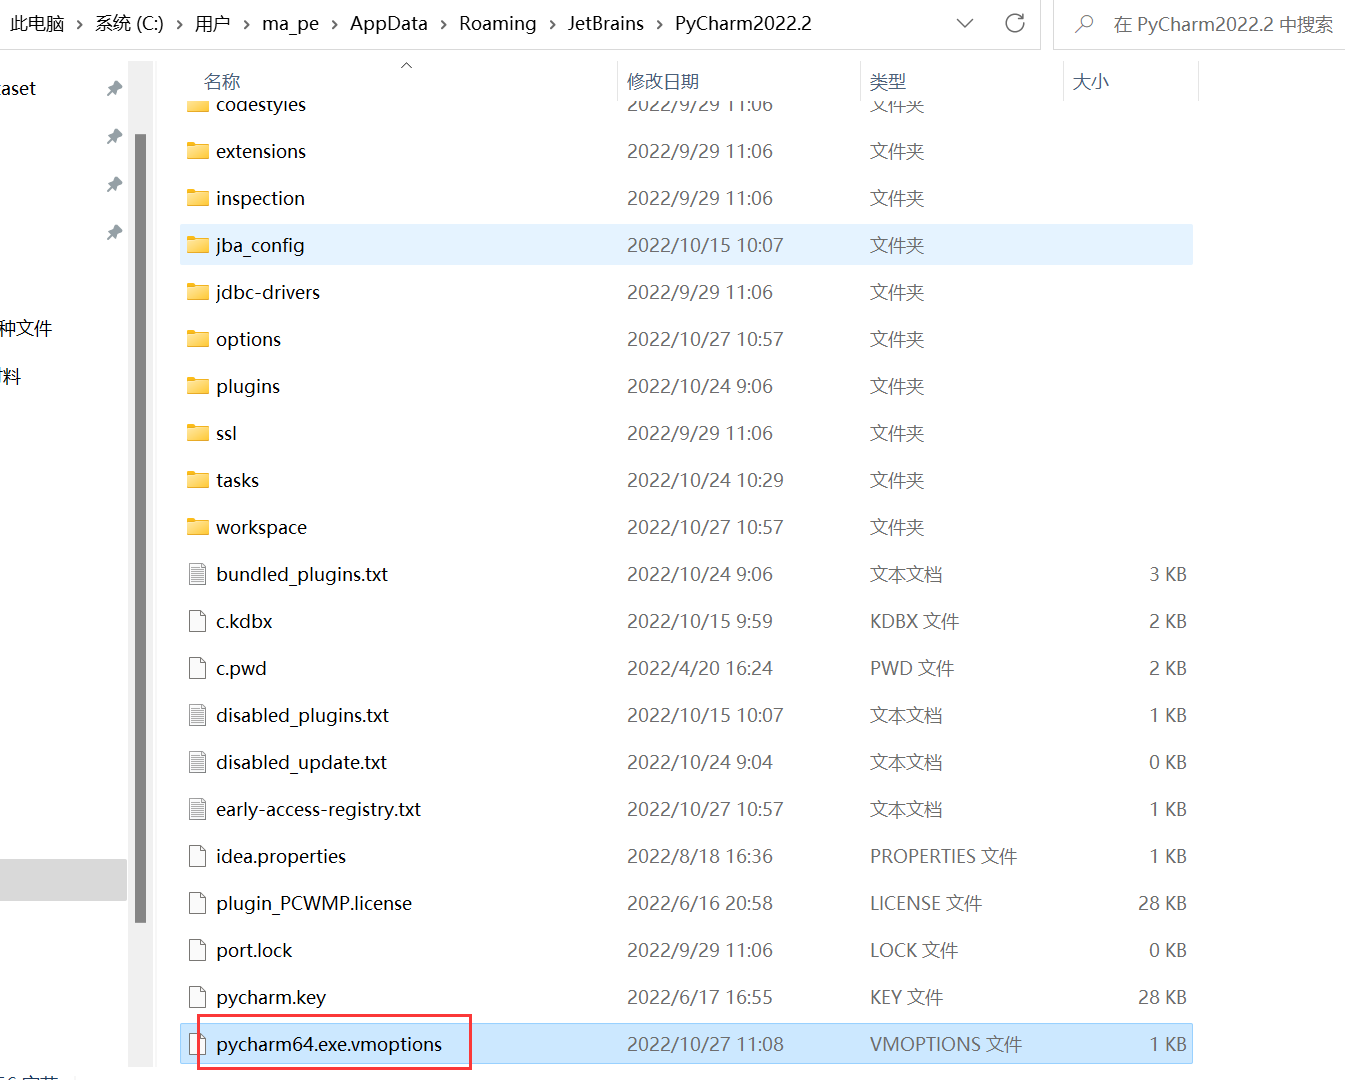Screen dimensions: 1345x1080
Task: Expand the chevron after 此电脑 breadcrumb
Action: click(x=80, y=24)
